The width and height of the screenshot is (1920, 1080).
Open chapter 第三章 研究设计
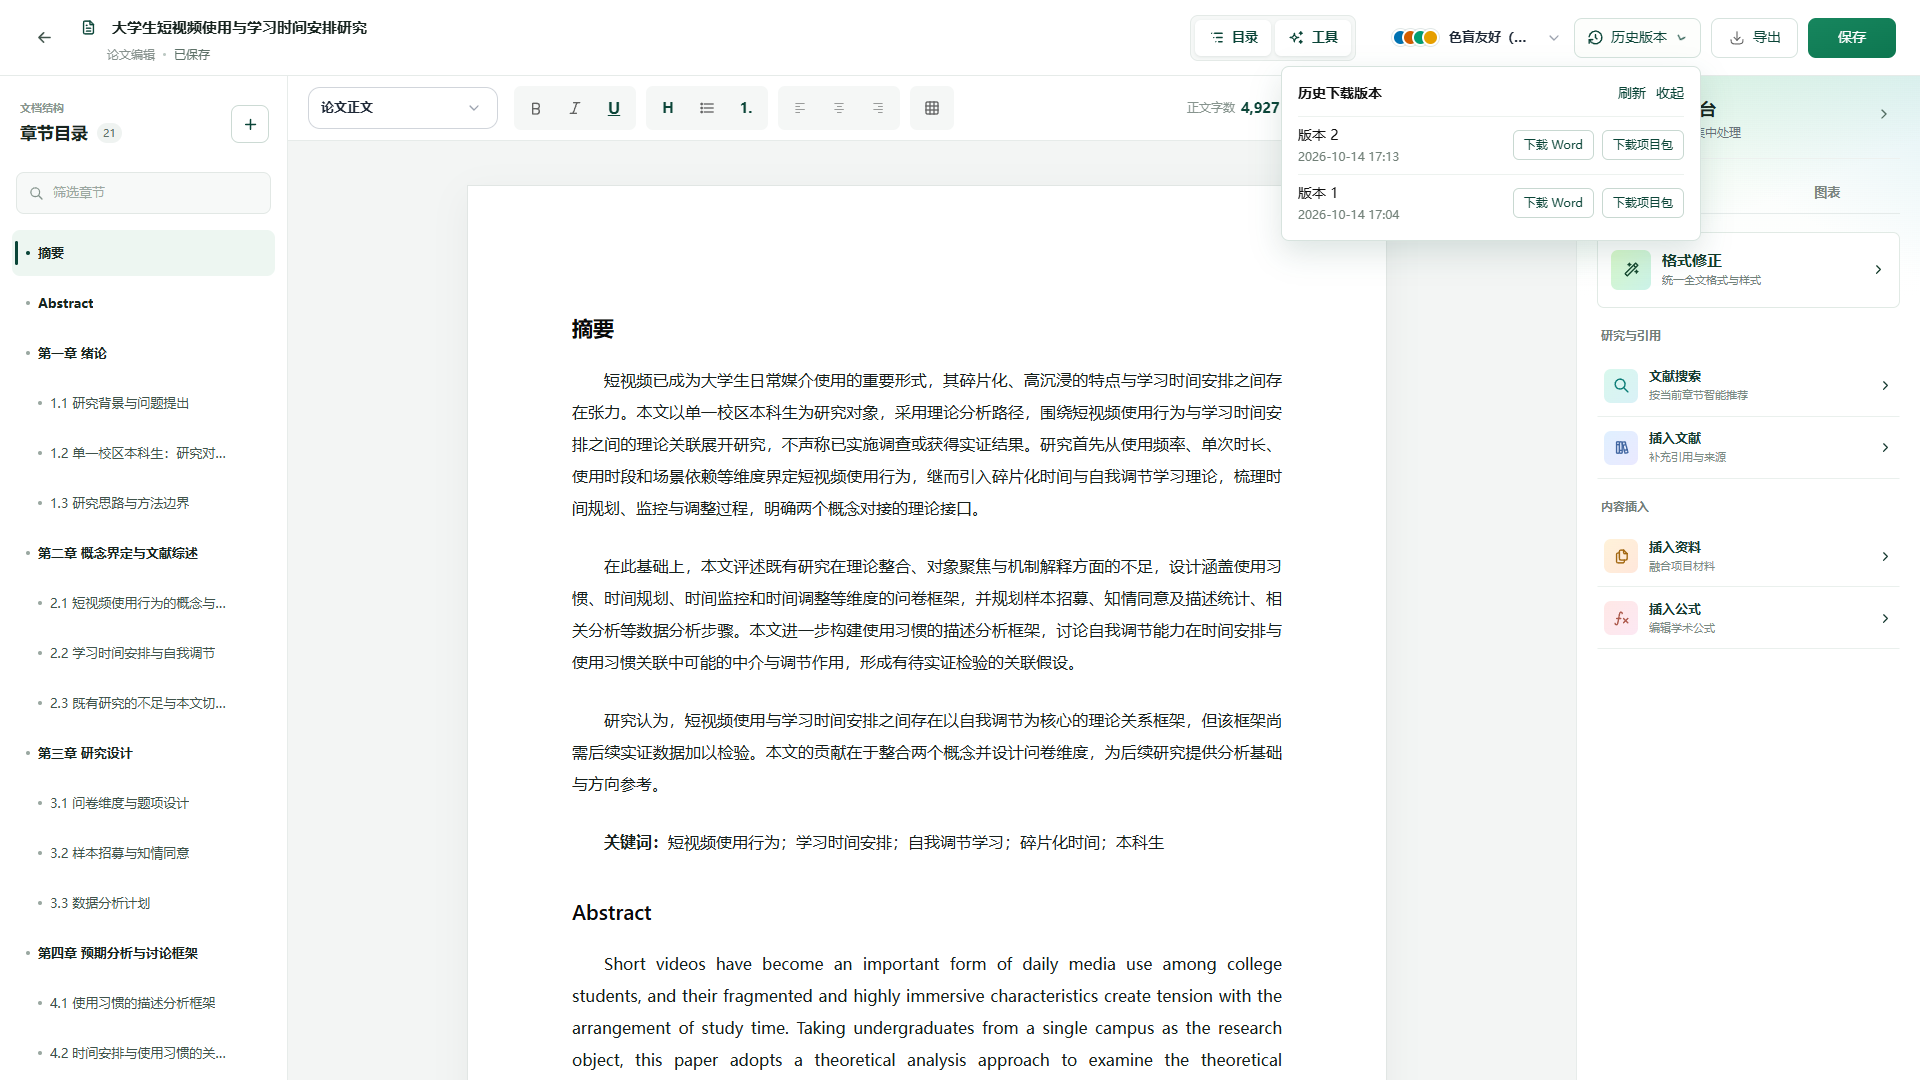coord(143,753)
